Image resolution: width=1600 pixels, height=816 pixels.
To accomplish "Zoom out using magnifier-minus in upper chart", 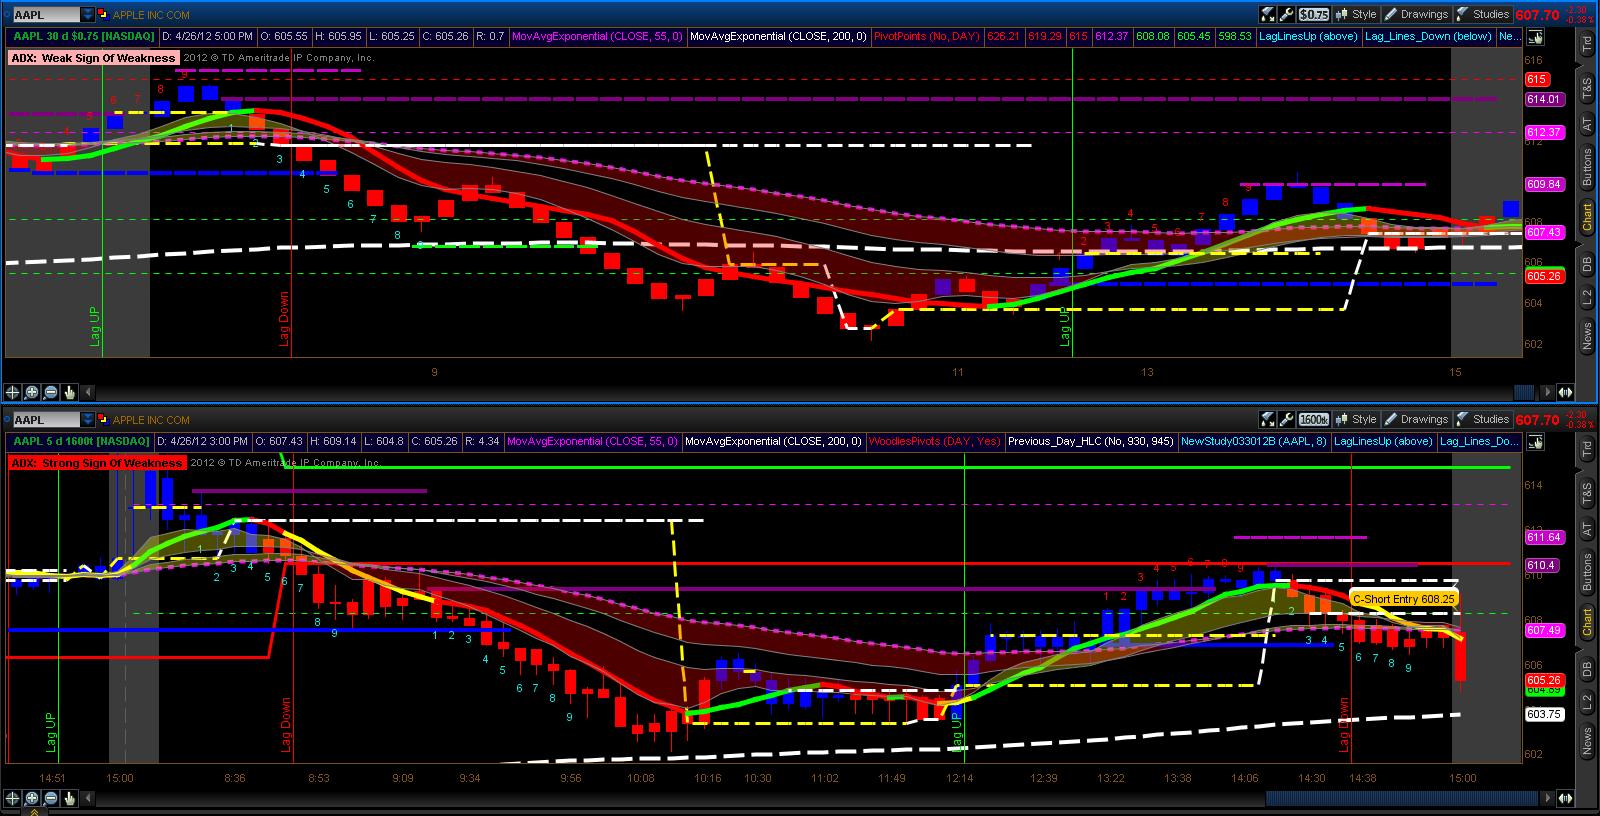I will click(x=50, y=393).
